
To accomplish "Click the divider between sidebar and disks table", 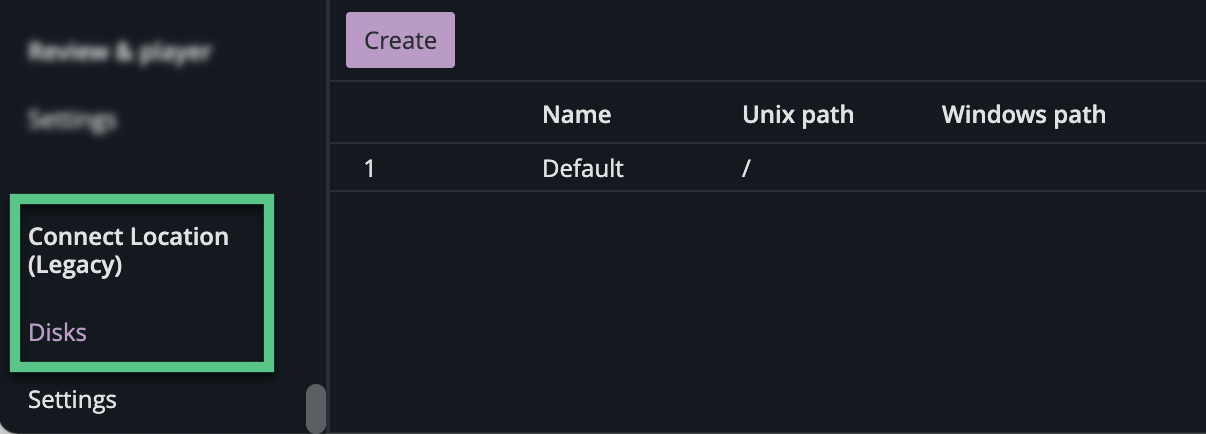I will pos(329,250).
